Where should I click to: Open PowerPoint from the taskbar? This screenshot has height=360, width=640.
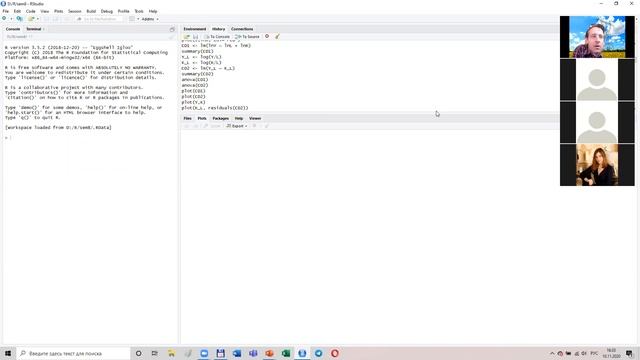click(x=269, y=353)
